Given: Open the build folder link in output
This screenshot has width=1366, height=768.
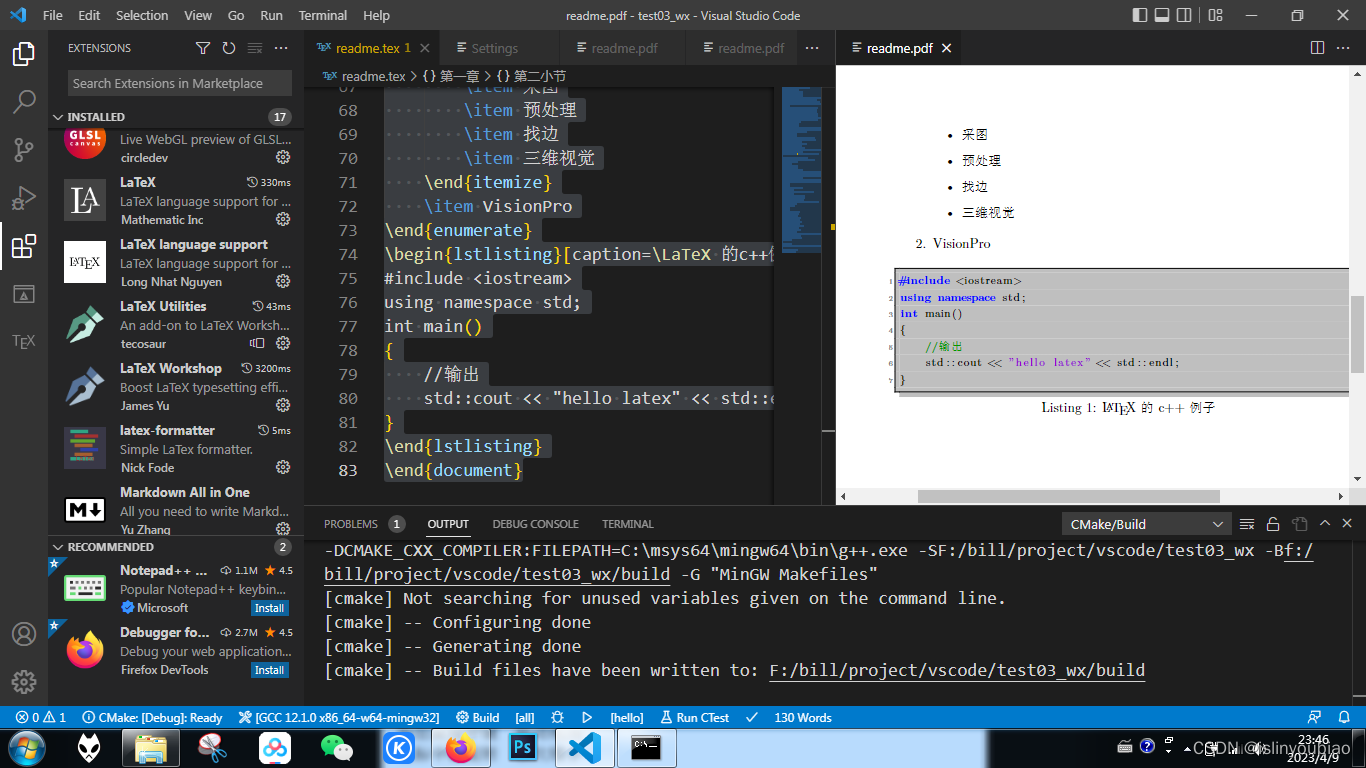Looking at the screenshot, I should pyautogui.click(x=955, y=670).
